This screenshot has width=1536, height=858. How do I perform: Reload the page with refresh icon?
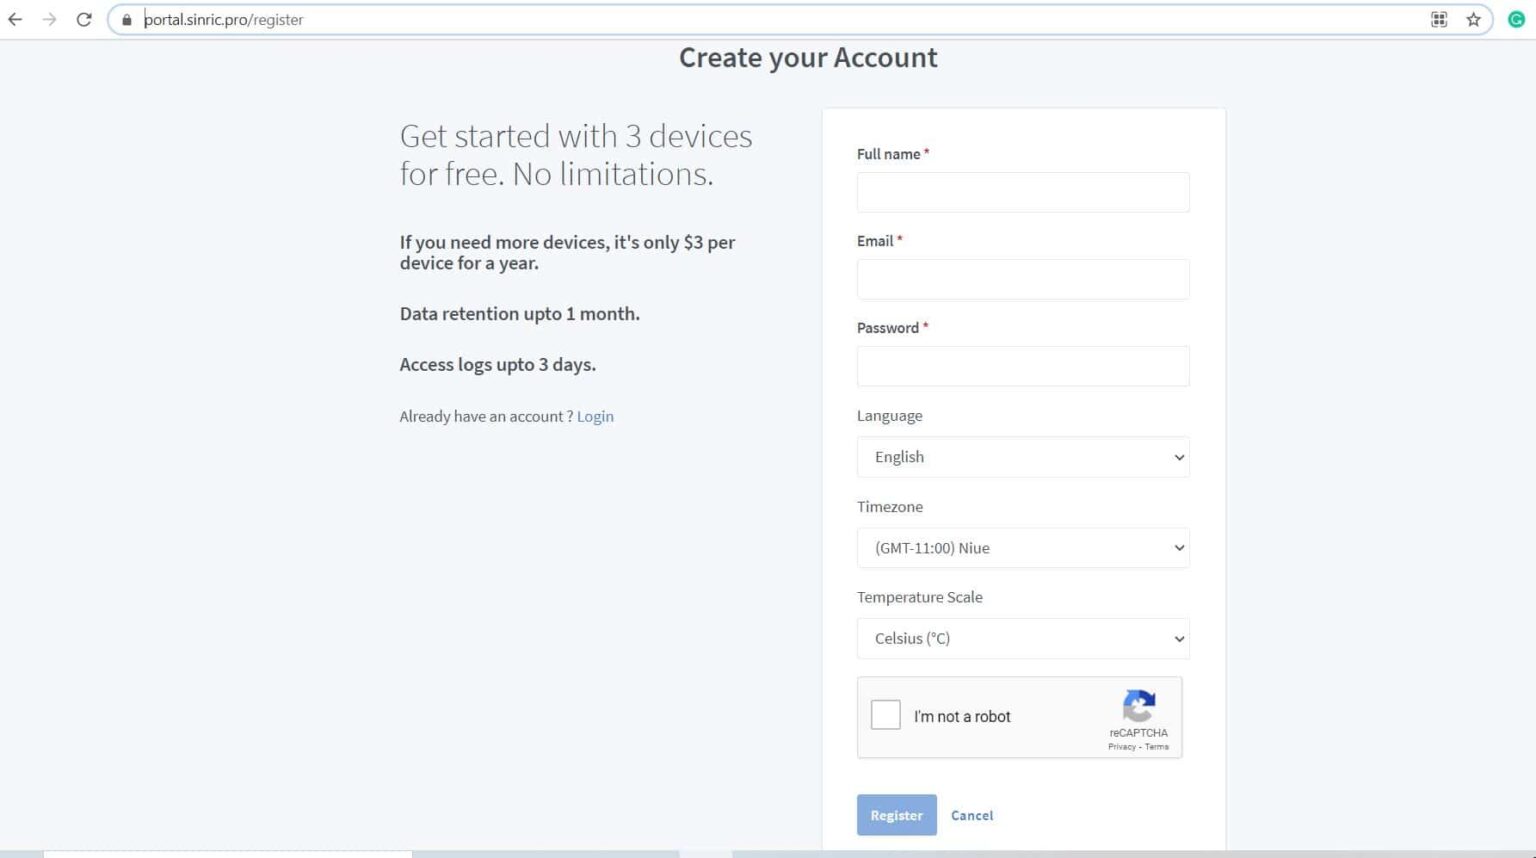click(x=84, y=19)
